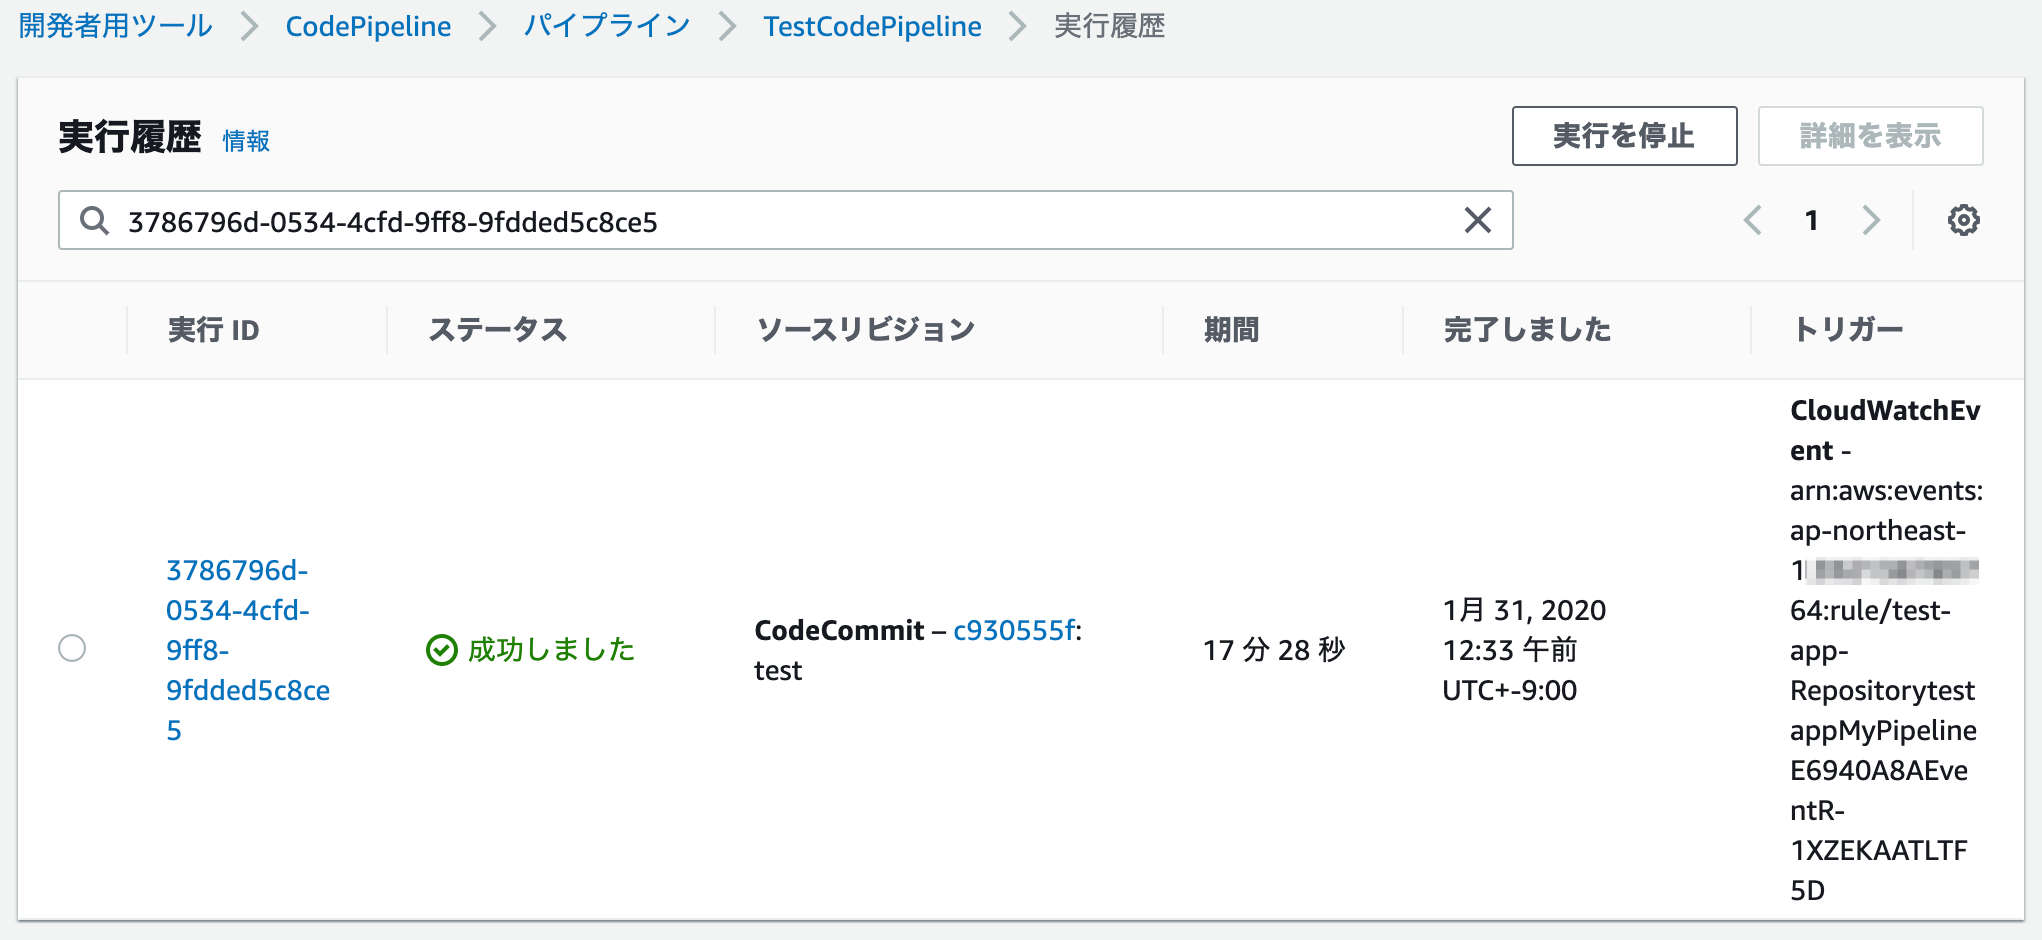Open the 情報 help link

pyautogui.click(x=245, y=142)
